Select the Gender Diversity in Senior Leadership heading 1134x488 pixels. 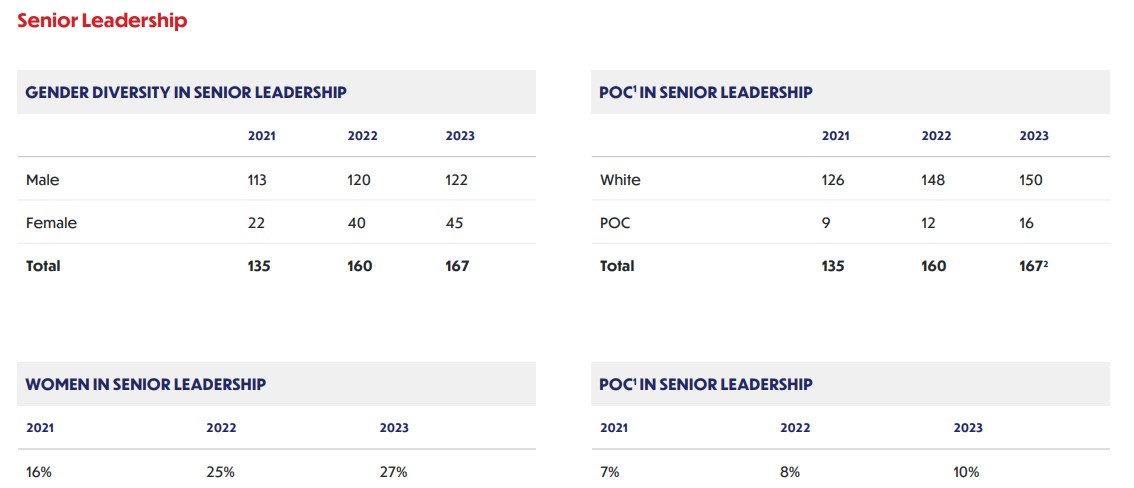[x=186, y=92]
